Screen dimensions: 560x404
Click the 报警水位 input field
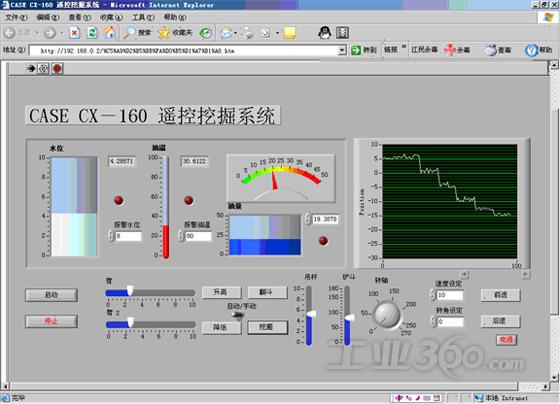click(x=128, y=236)
